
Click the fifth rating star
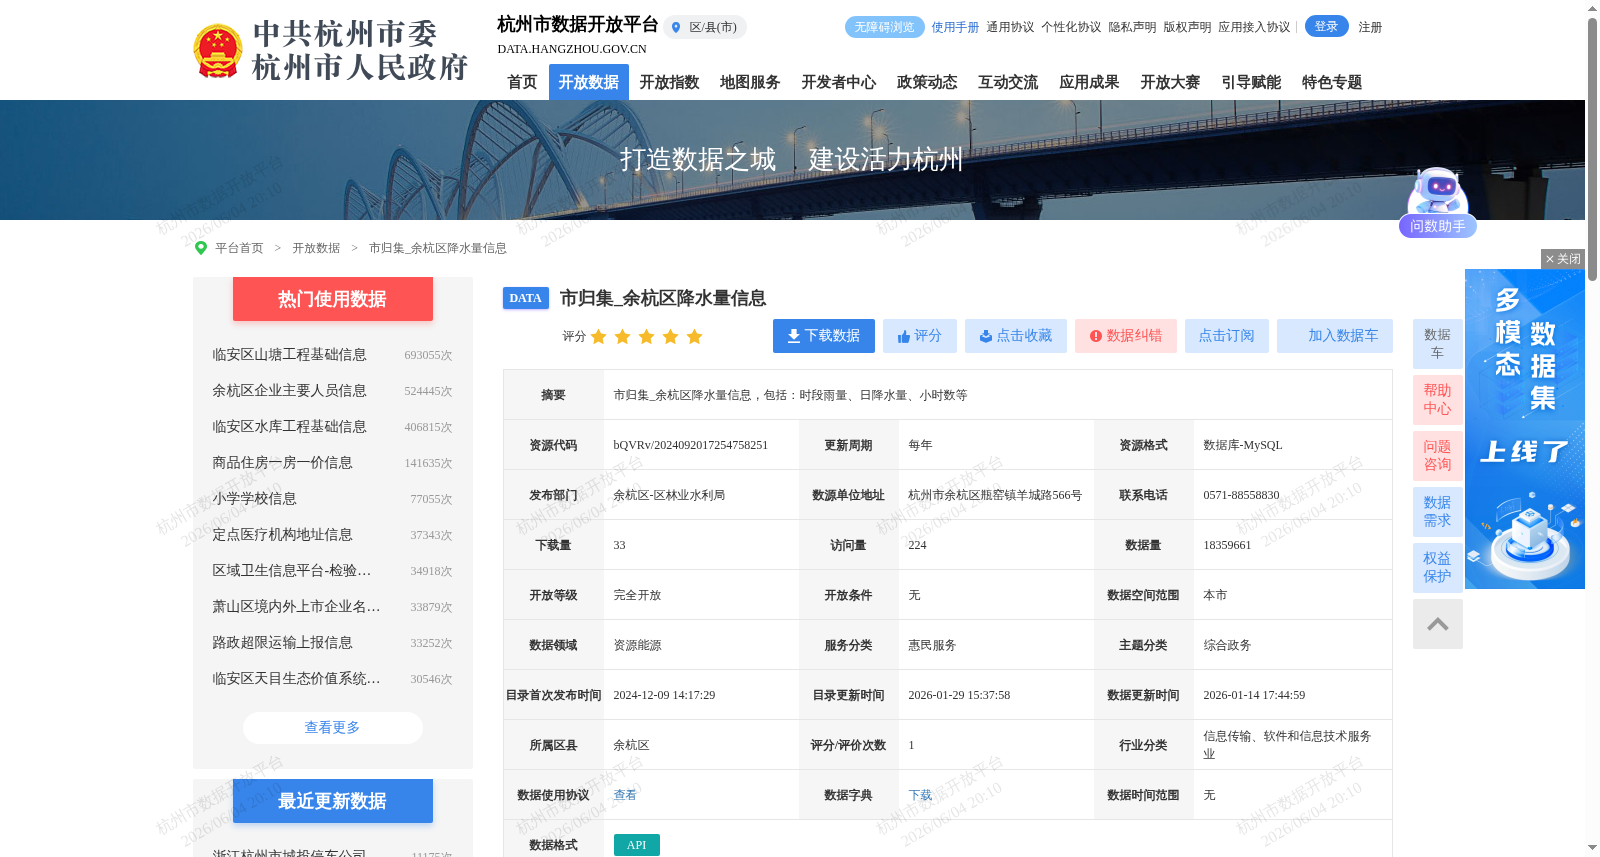[694, 337]
